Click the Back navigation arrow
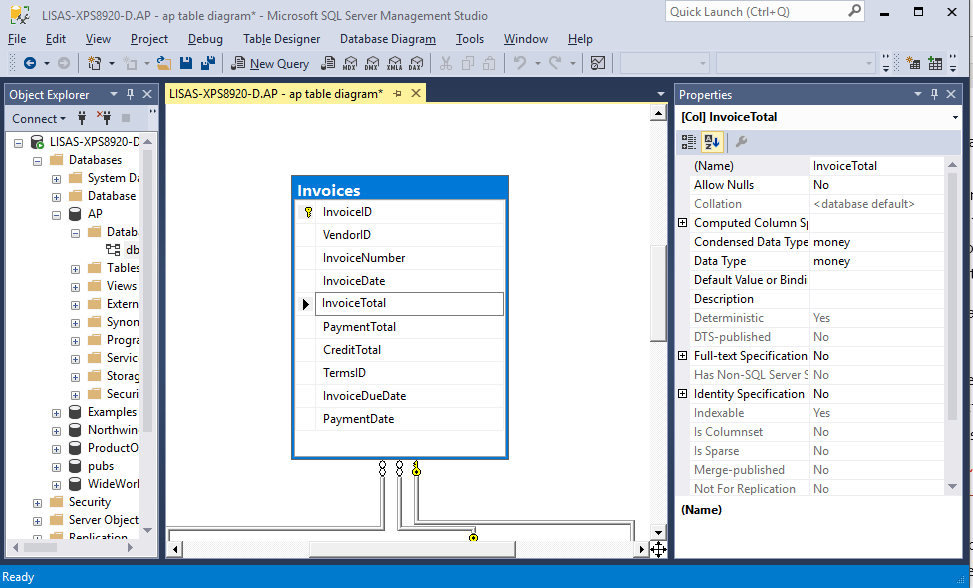Viewport: 973px width, 588px height. tap(28, 63)
